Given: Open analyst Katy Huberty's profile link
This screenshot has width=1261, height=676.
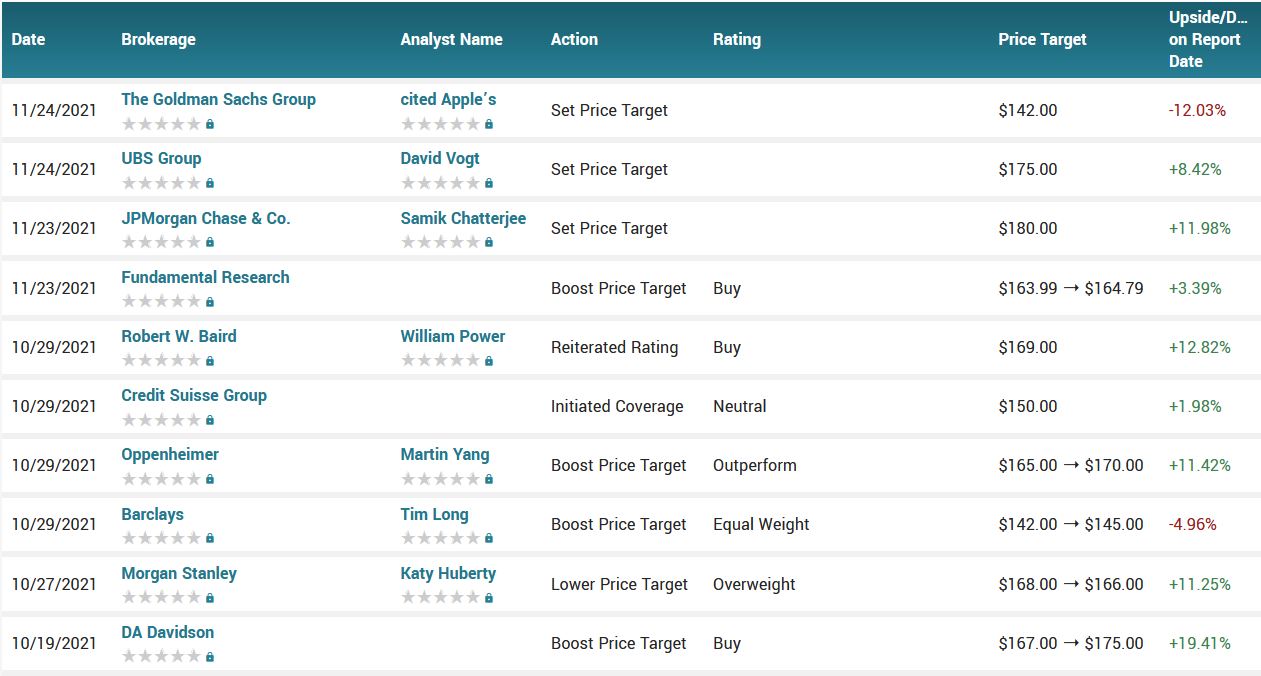Looking at the screenshot, I should [448, 573].
